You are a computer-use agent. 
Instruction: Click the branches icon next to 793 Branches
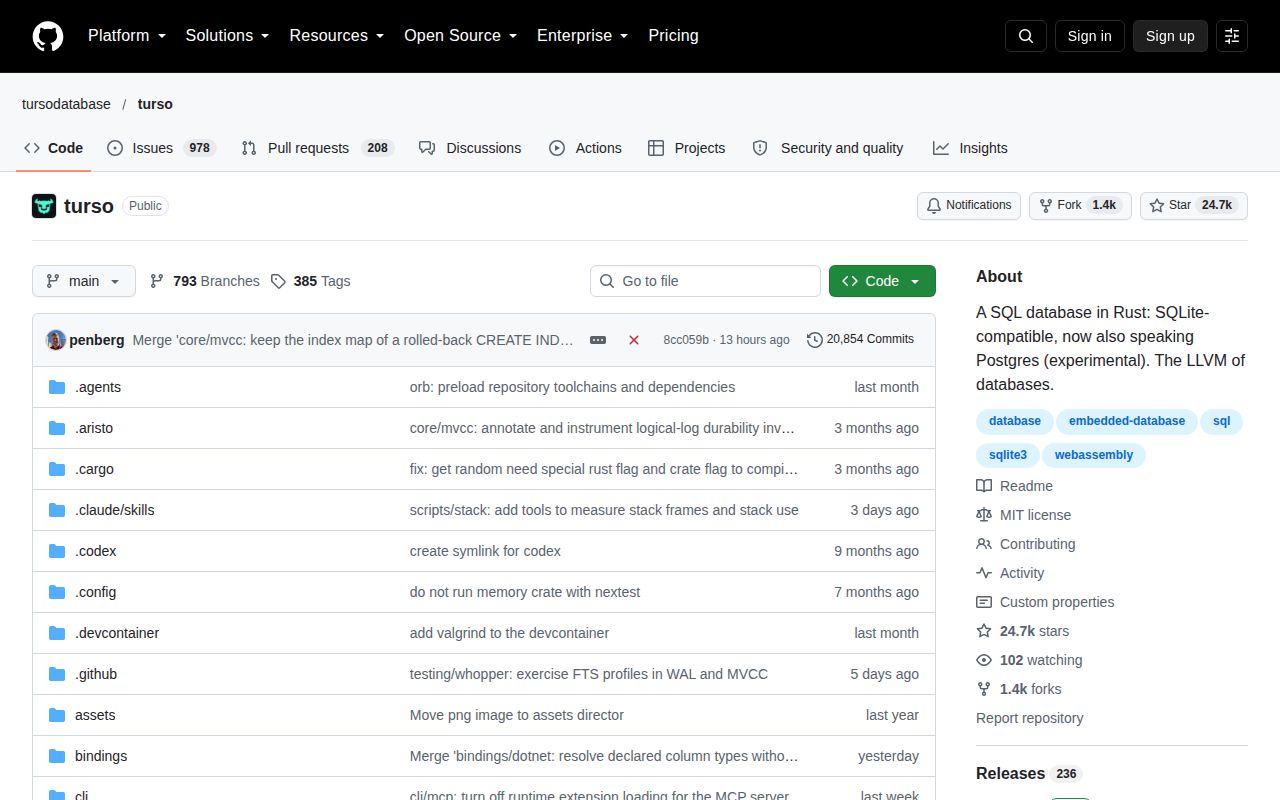coord(157,281)
